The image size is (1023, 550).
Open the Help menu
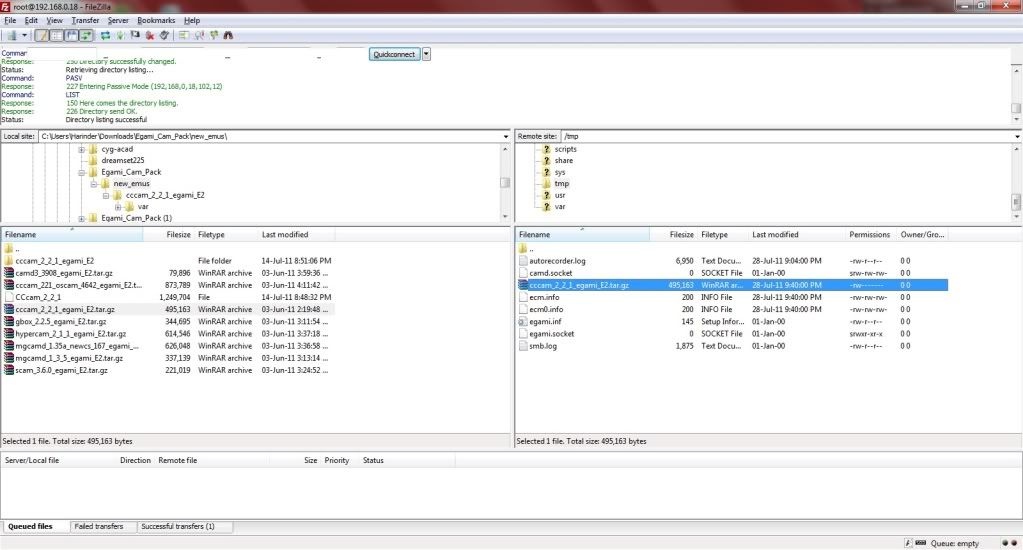[x=192, y=20]
